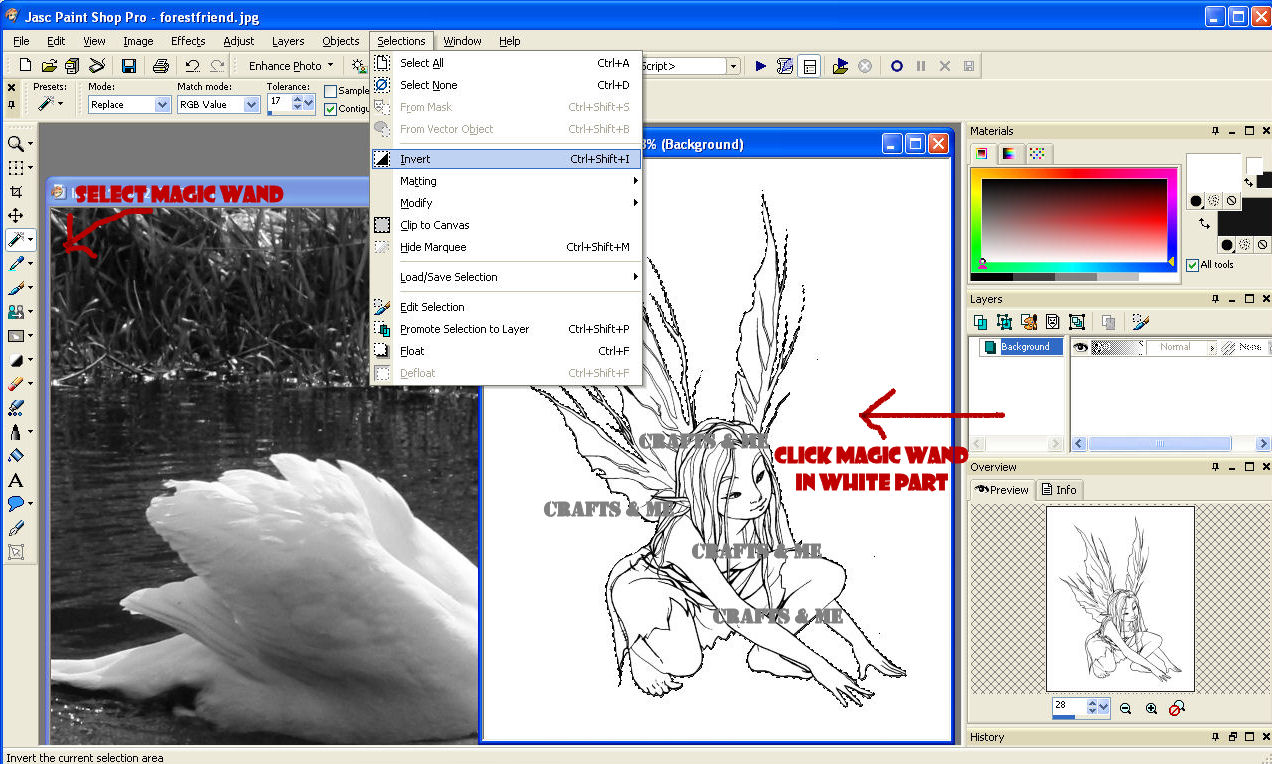Click the Print icon in toolbar
This screenshot has height=764, width=1272.
[x=160, y=66]
